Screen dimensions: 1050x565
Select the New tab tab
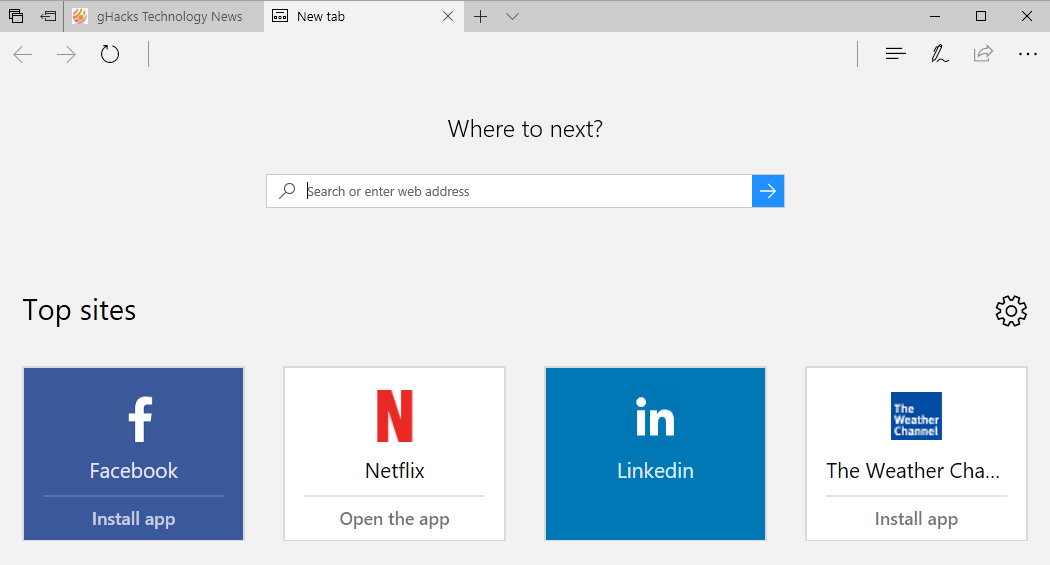(x=364, y=16)
